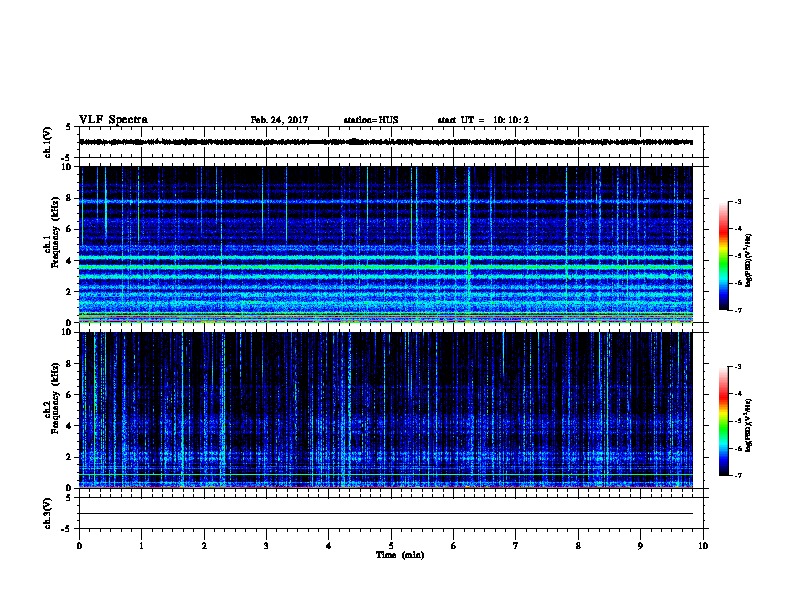792x612 pixels.
Task: Click the "-7" tick on ch.2 colorbar
Action: pos(737,476)
